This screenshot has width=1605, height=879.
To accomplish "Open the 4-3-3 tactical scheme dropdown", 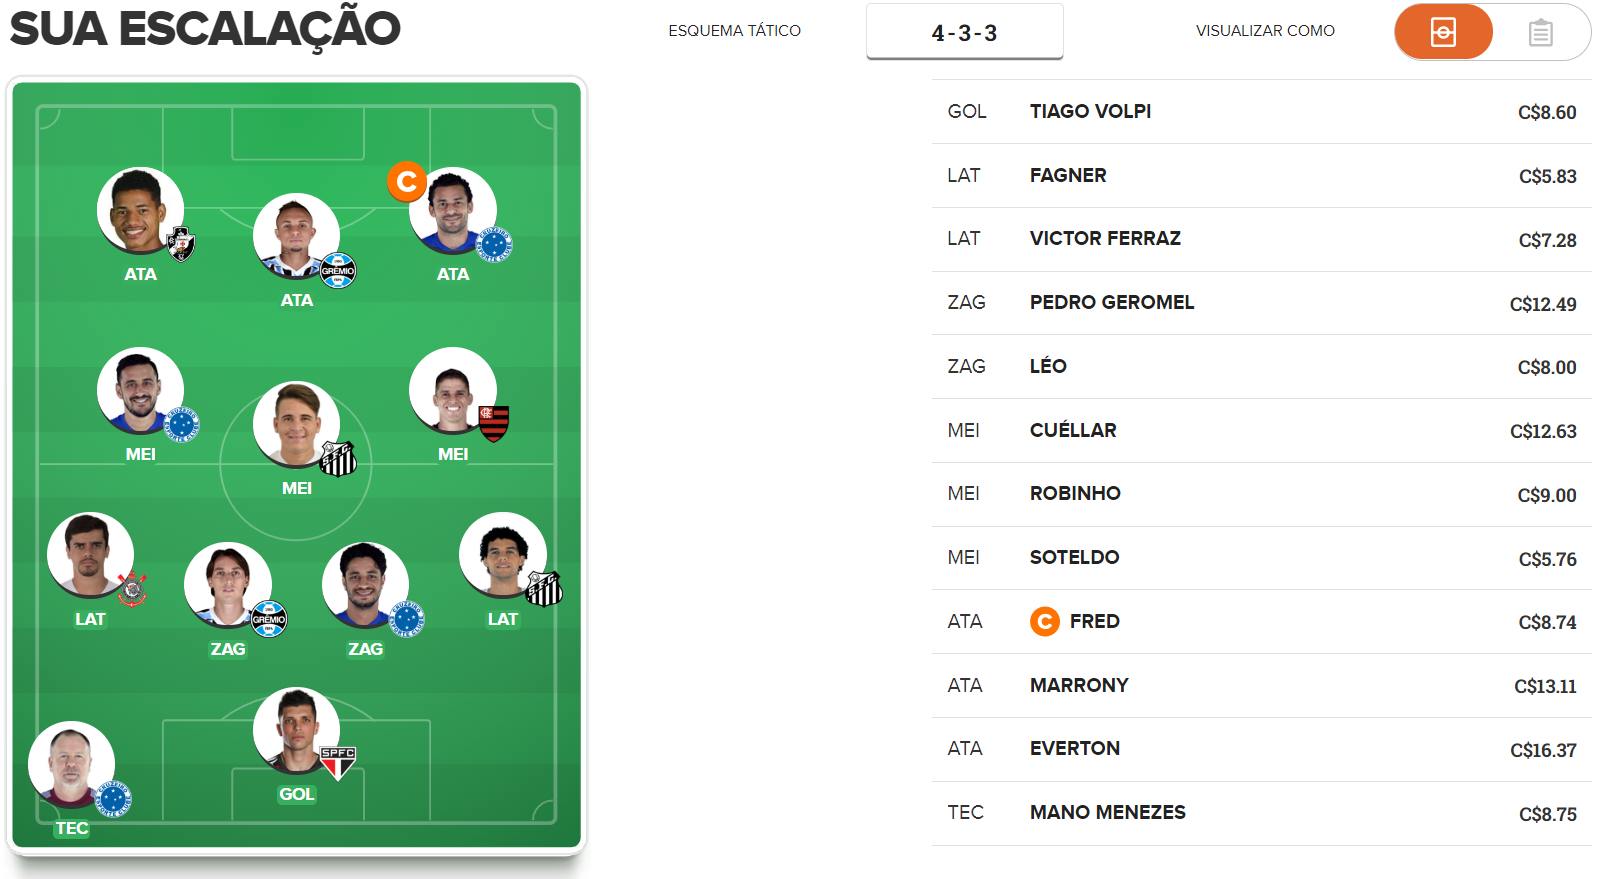I will [x=964, y=32].
